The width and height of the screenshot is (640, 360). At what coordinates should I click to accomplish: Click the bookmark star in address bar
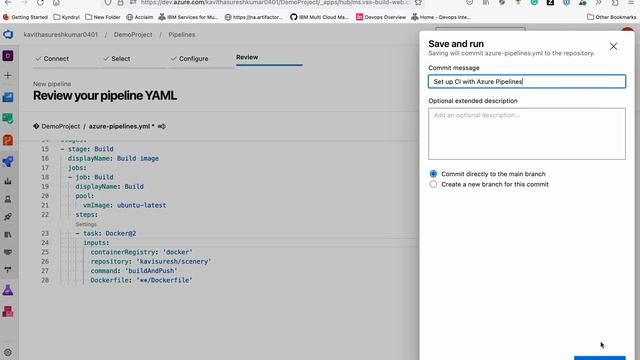418,2
